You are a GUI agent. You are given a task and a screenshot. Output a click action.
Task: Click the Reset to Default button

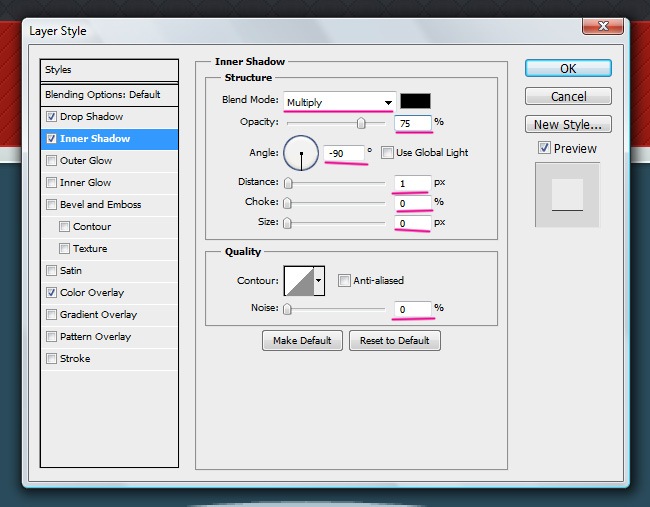pos(394,340)
